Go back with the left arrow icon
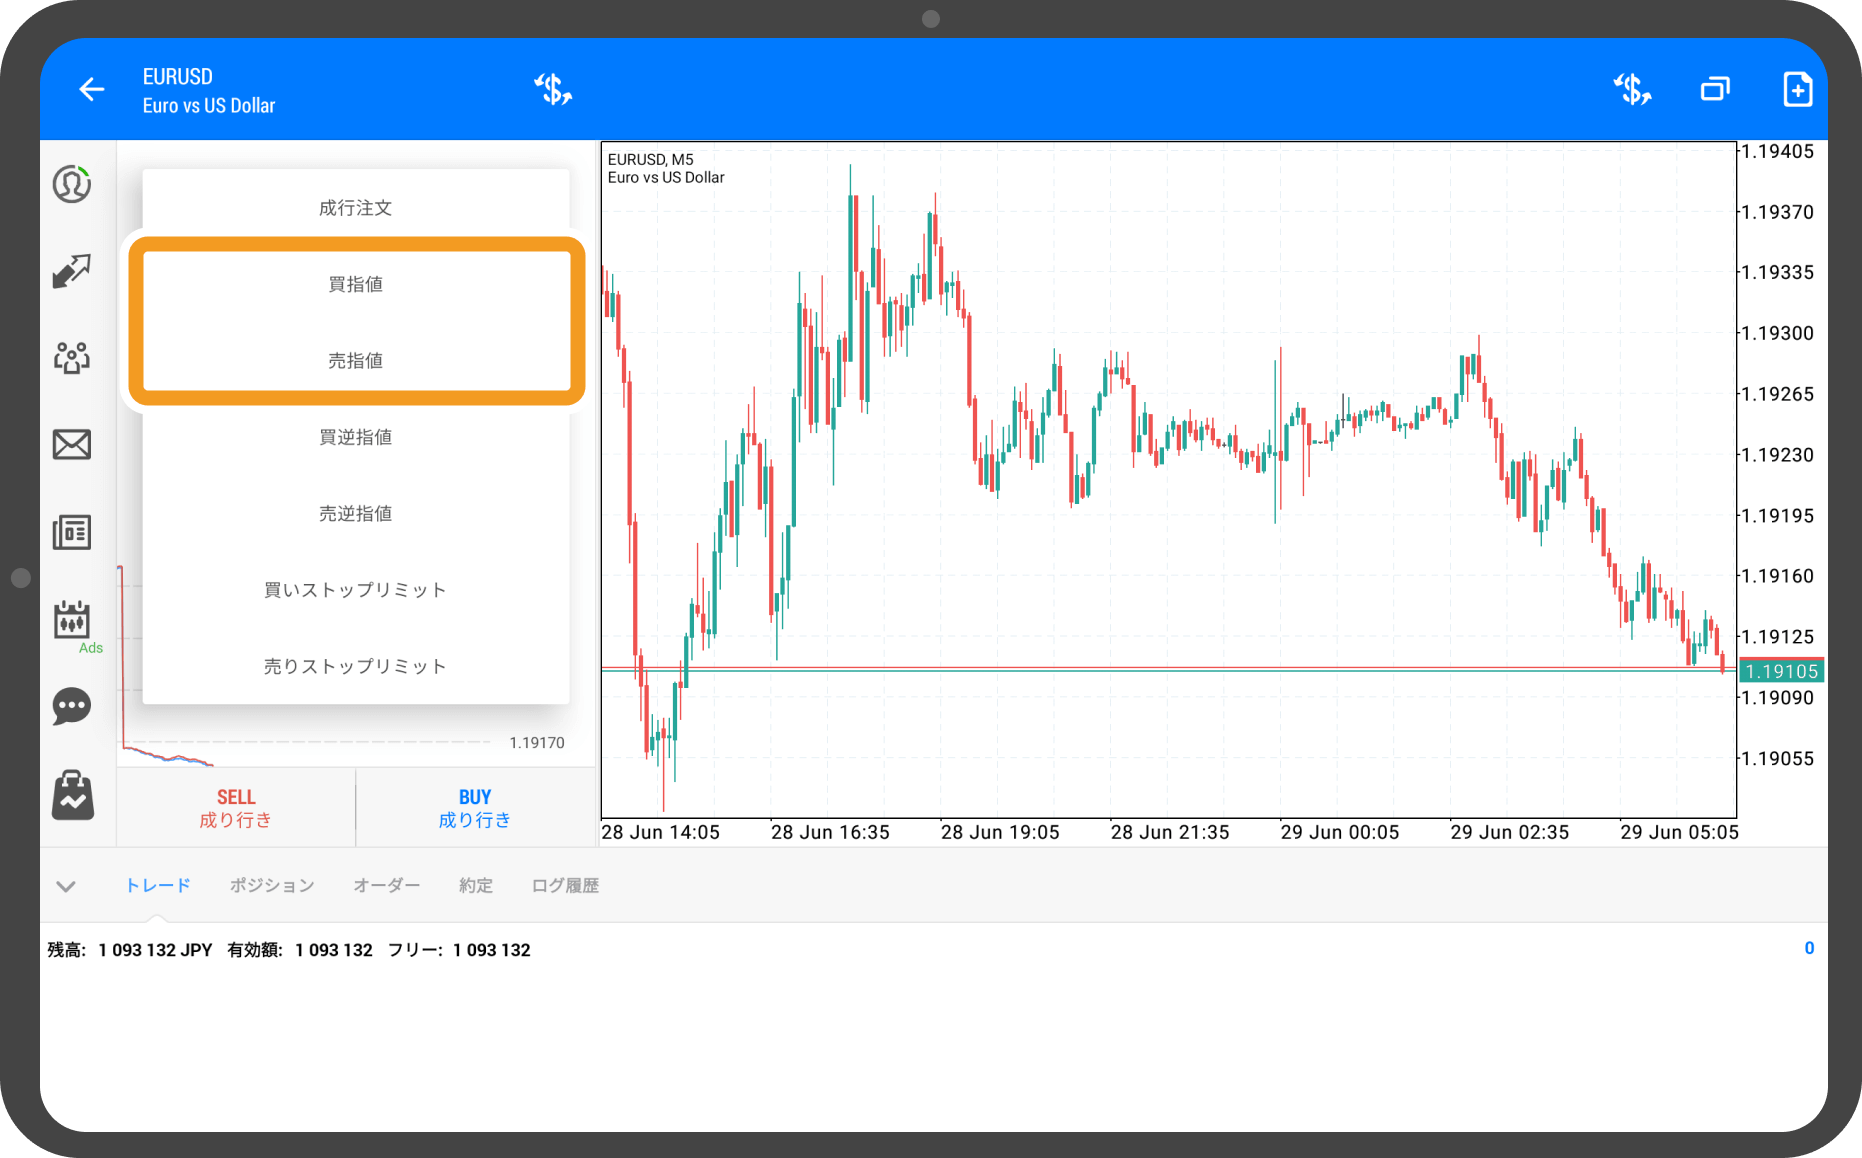This screenshot has width=1862, height=1158. coord(91,90)
